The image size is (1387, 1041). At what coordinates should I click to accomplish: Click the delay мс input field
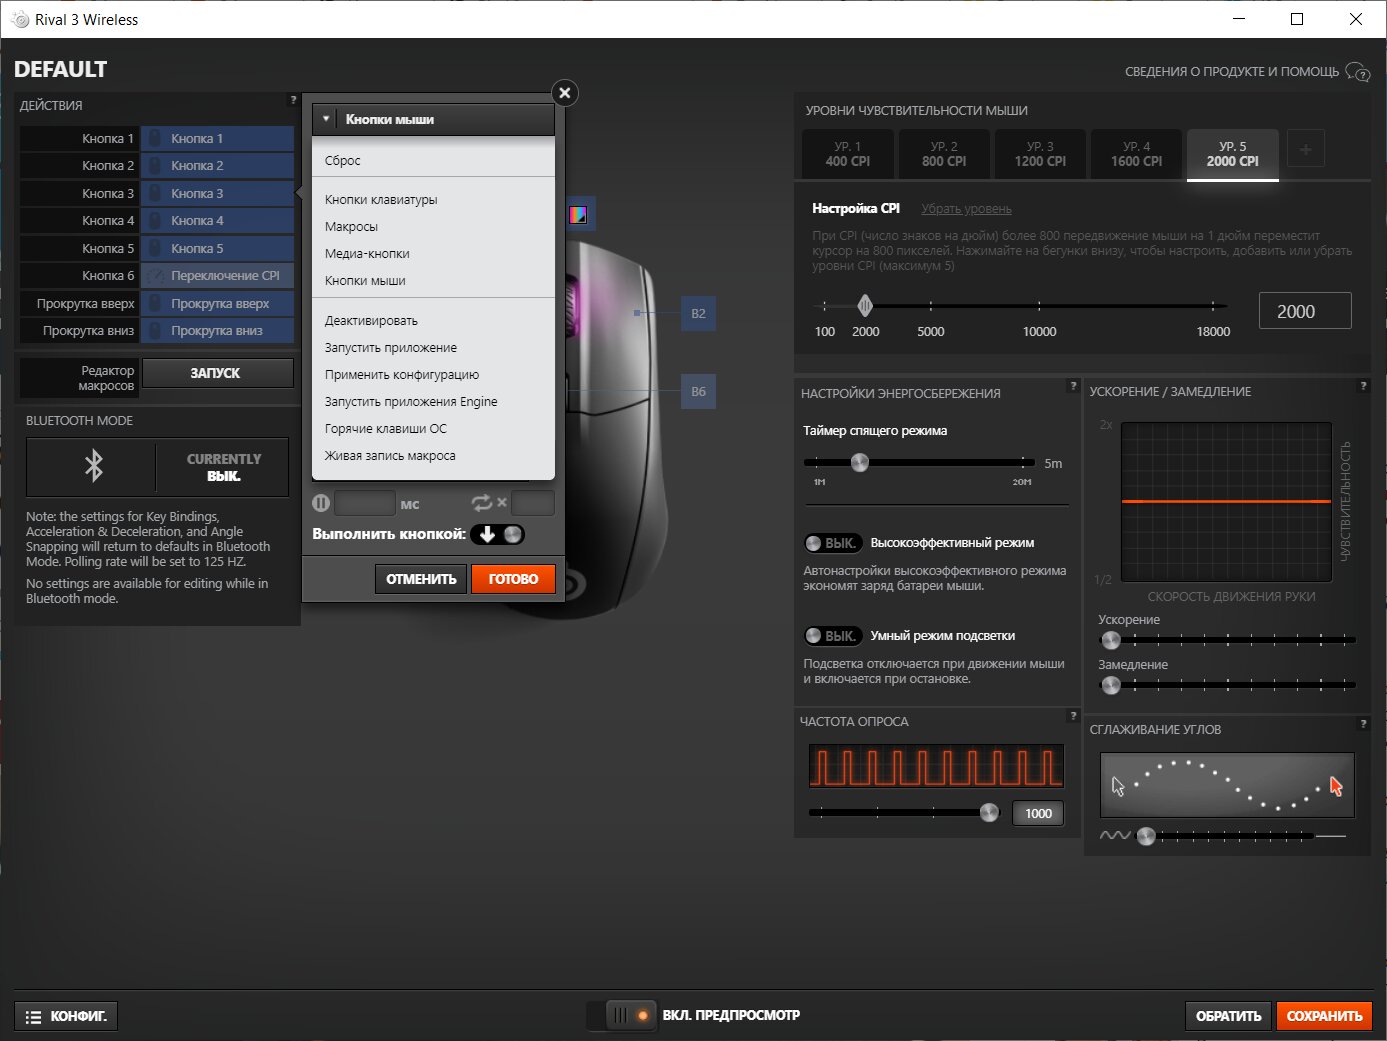[x=364, y=503]
